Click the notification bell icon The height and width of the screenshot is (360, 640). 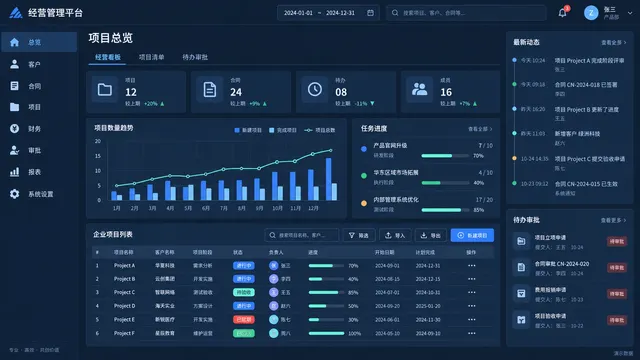562,13
